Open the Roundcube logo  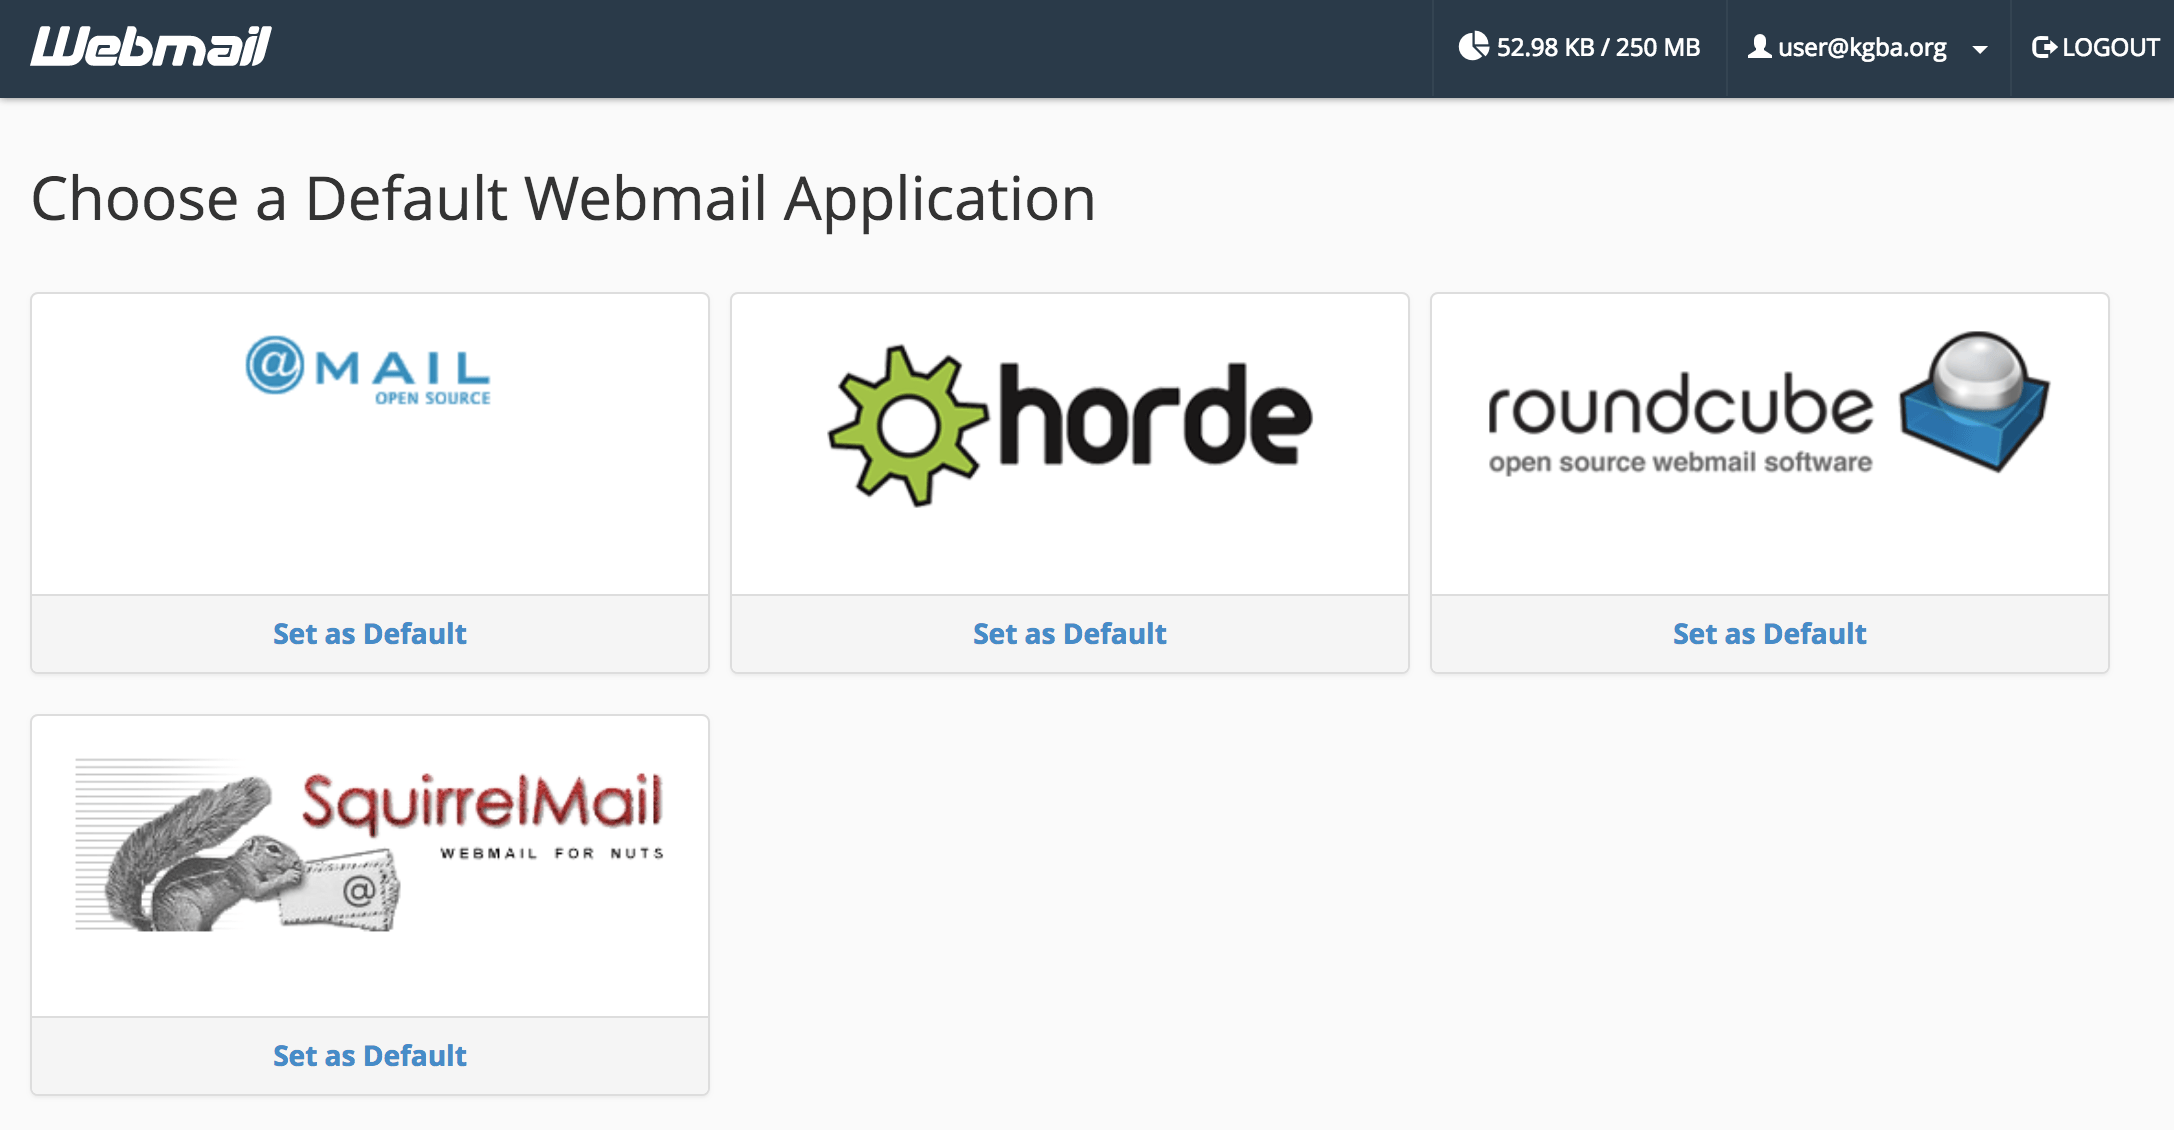(x=1769, y=403)
